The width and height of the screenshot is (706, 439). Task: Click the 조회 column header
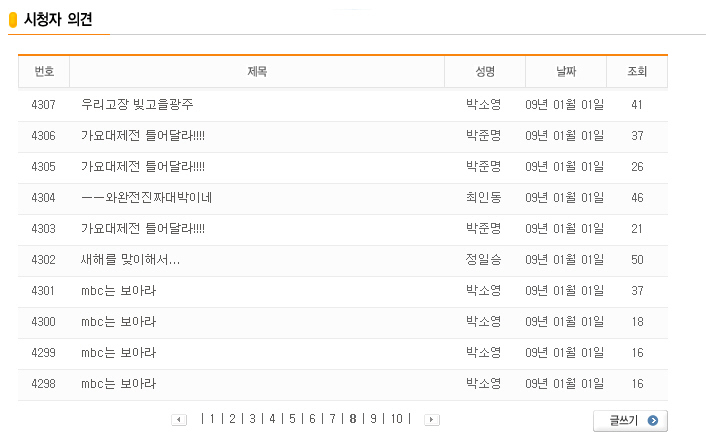pyautogui.click(x=637, y=72)
